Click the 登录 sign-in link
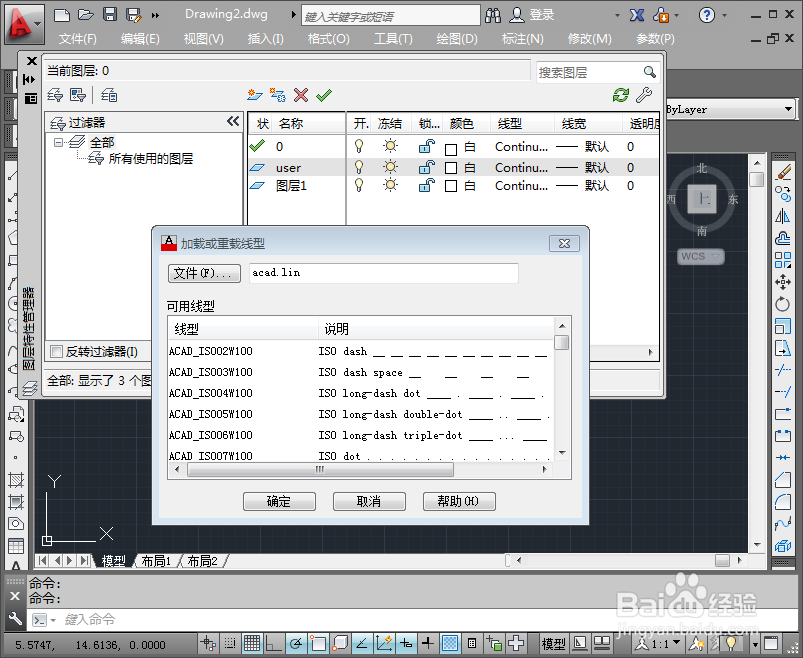 541,15
